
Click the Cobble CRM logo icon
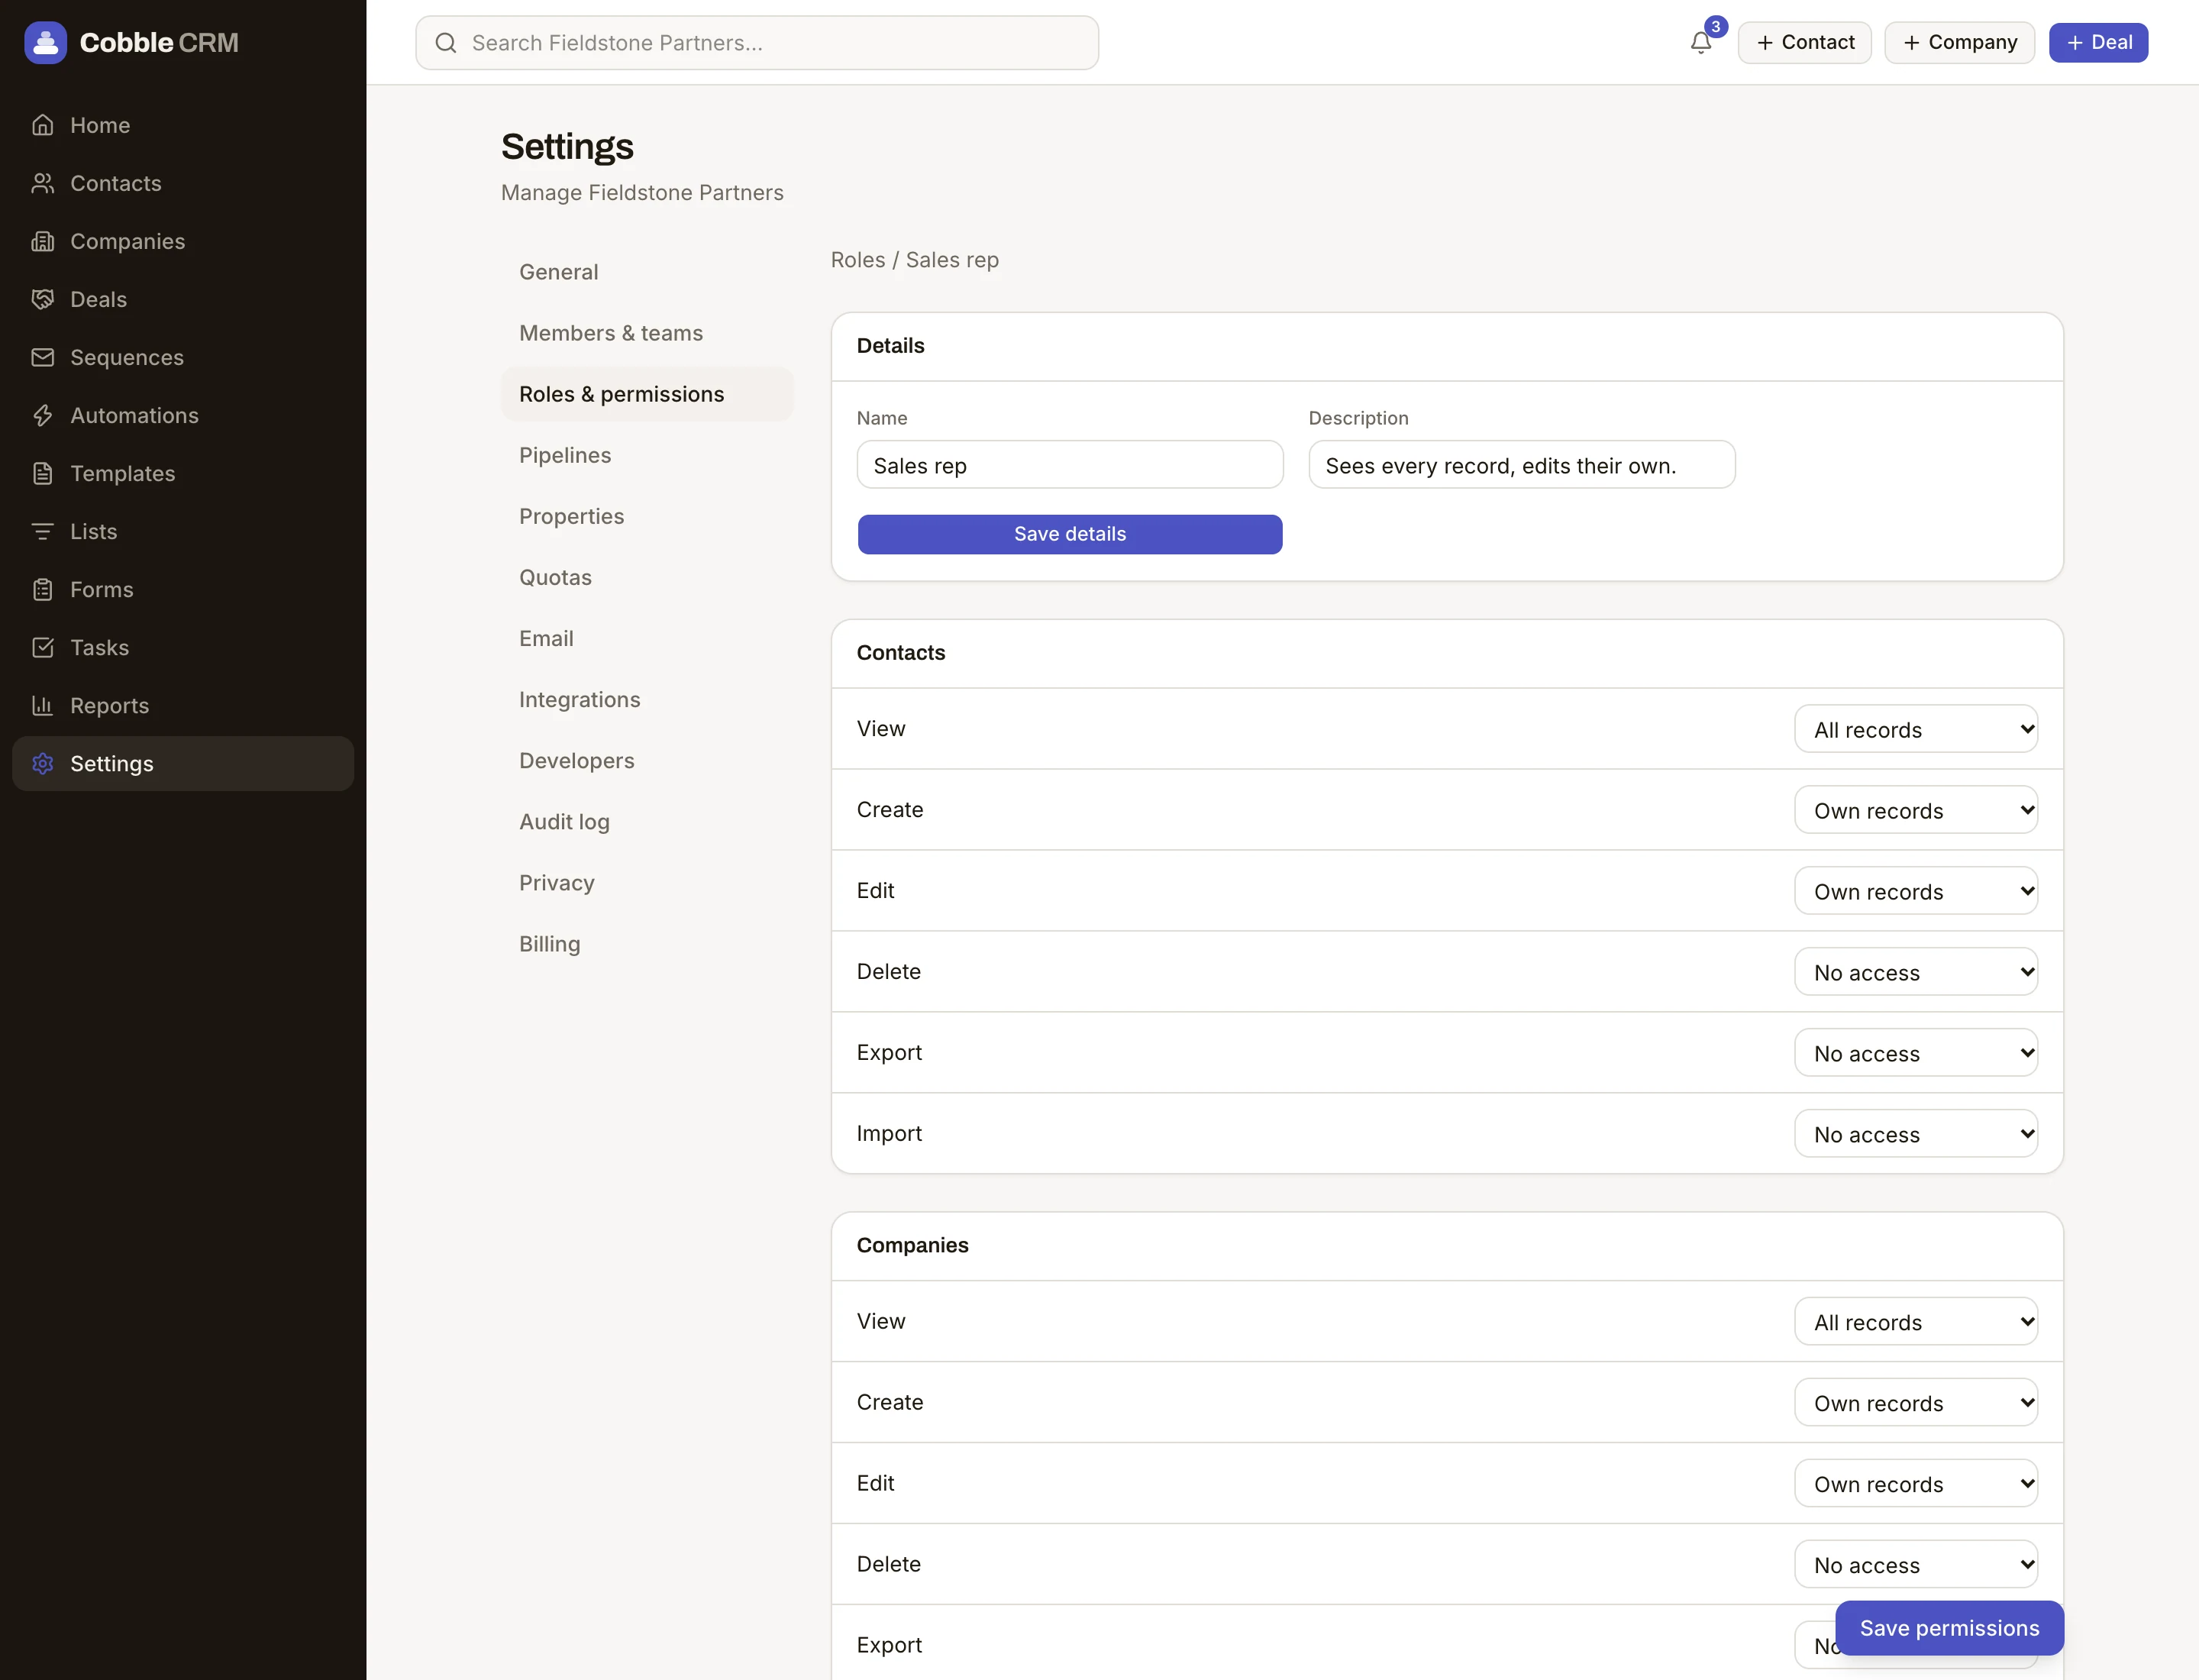pos(45,42)
